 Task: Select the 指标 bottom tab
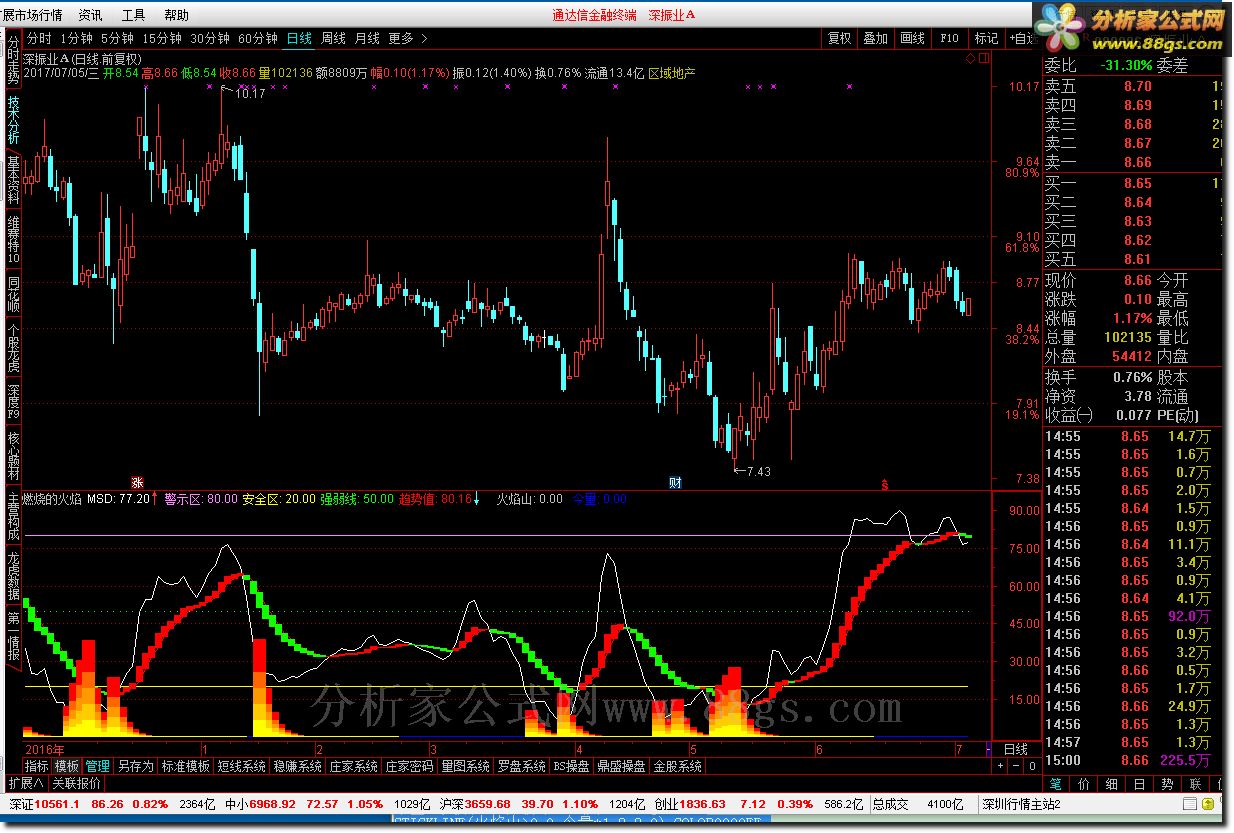pyautogui.click(x=36, y=767)
